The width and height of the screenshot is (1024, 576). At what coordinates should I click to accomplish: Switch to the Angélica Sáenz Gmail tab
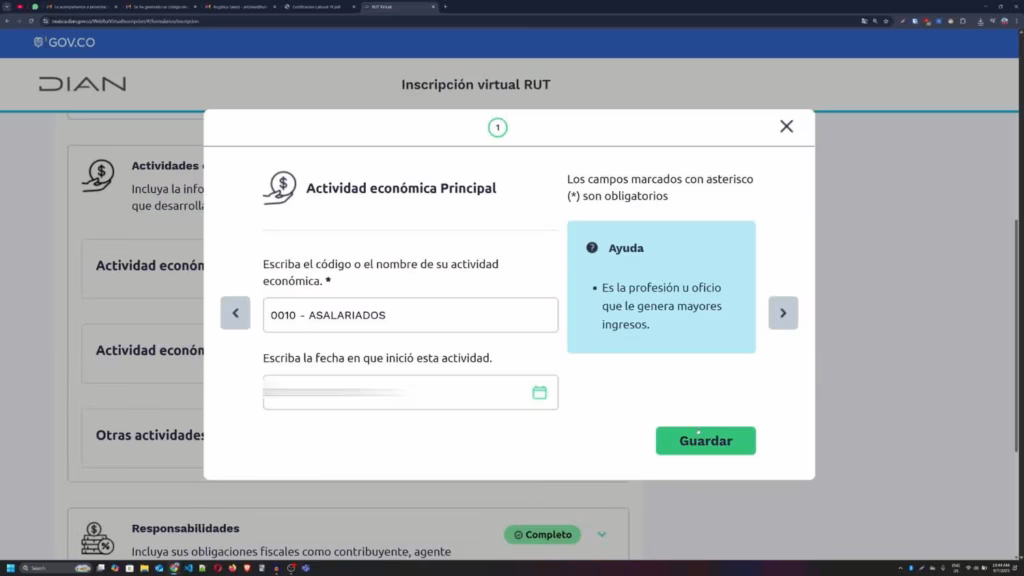click(240, 7)
